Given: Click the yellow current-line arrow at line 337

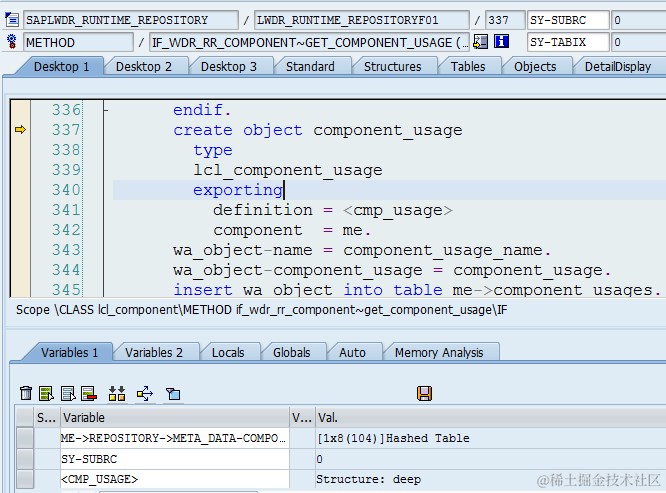Looking at the screenshot, I should point(20,130).
